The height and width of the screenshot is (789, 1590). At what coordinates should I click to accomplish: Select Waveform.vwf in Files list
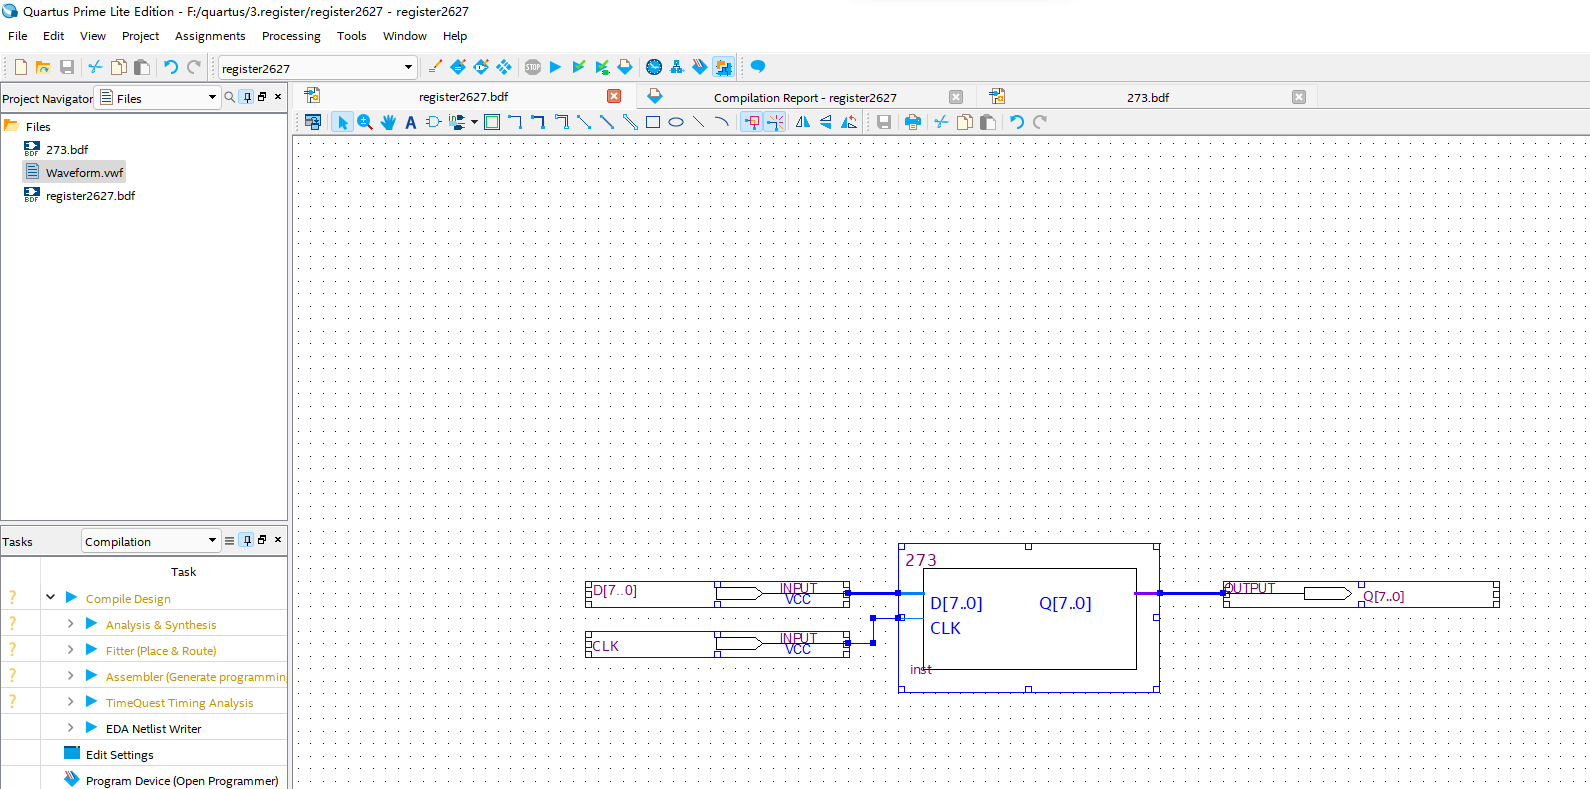pyautogui.click(x=84, y=173)
